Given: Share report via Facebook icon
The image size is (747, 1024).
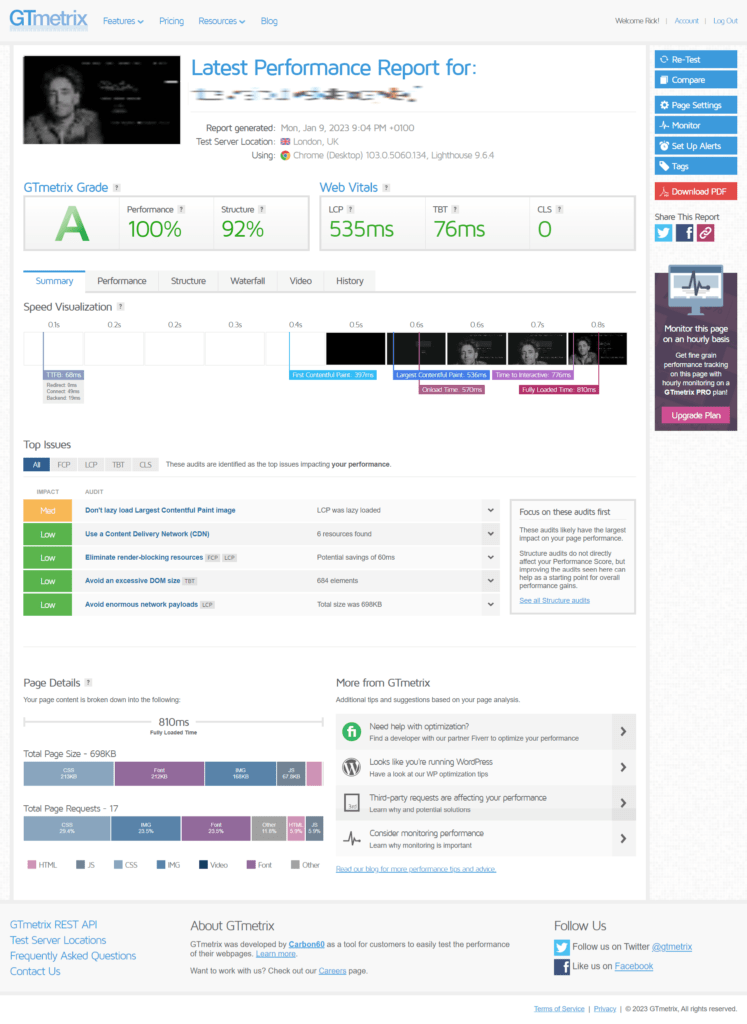Looking at the screenshot, I should point(684,233).
